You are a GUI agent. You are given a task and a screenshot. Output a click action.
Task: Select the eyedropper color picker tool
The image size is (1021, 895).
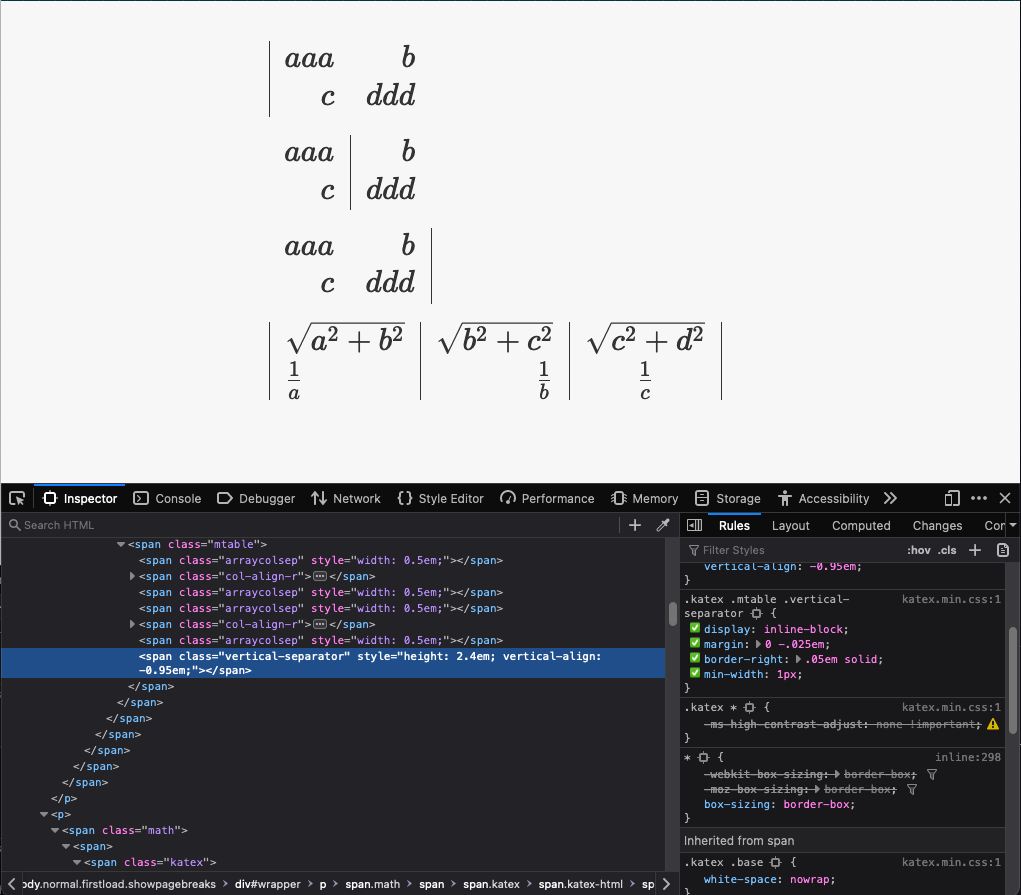[x=662, y=524]
